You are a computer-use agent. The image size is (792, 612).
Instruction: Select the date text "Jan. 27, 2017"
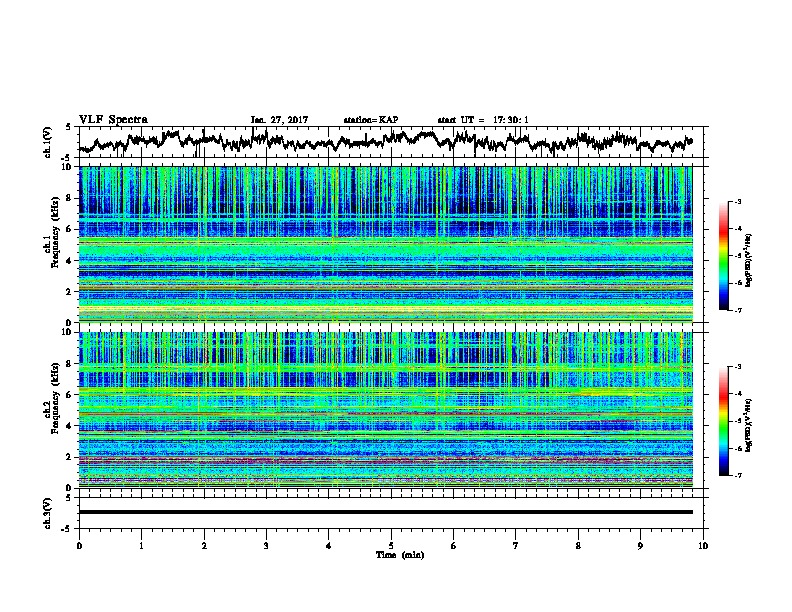[279, 120]
